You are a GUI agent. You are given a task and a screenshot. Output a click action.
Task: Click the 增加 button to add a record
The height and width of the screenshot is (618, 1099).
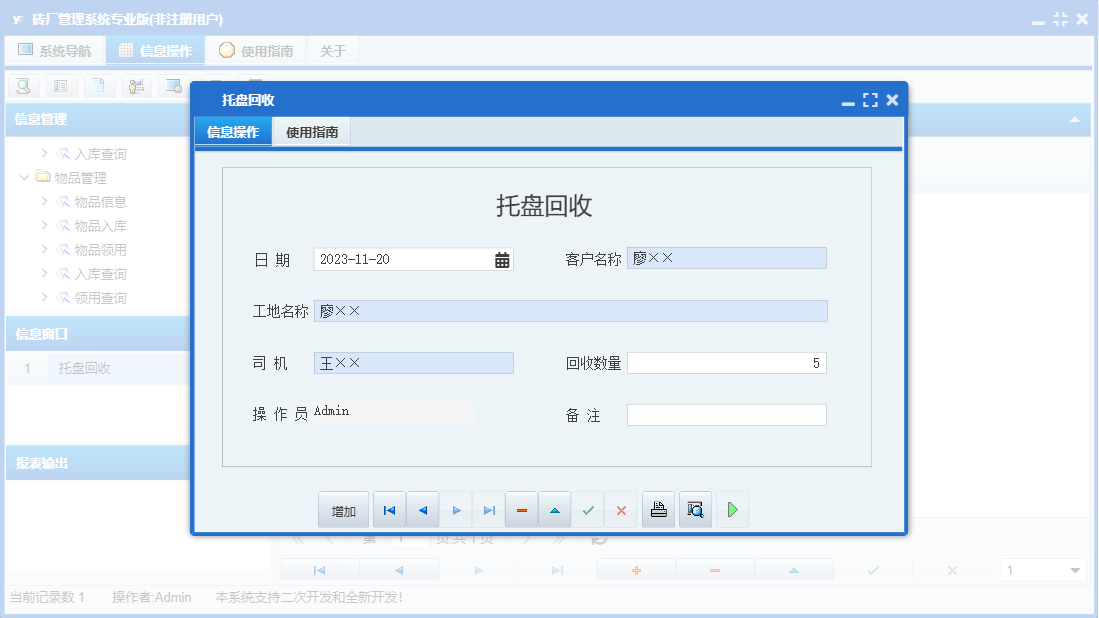[x=343, y=509]
